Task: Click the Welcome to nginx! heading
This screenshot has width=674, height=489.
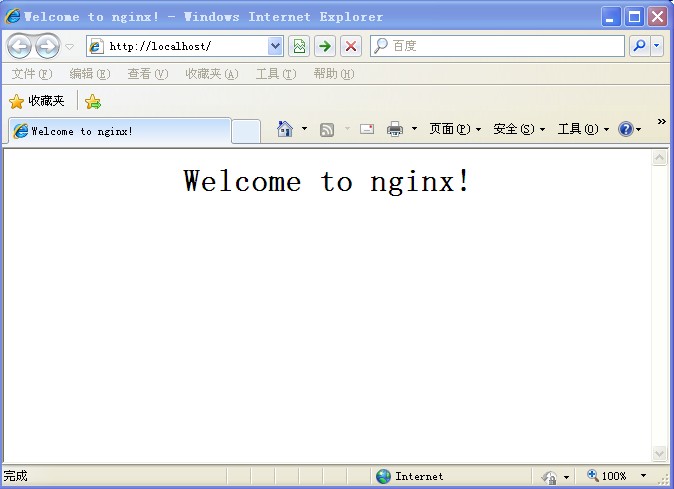Action: (x=327, y=181)
